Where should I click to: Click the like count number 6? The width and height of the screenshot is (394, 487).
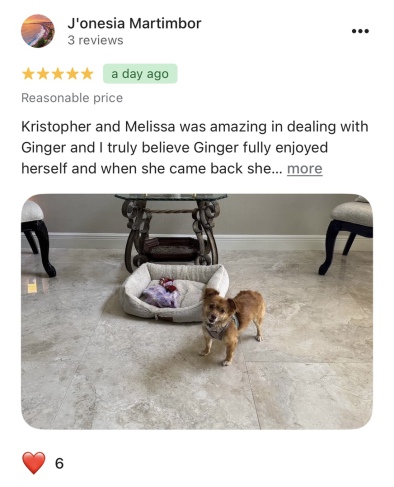pos(59,463)
